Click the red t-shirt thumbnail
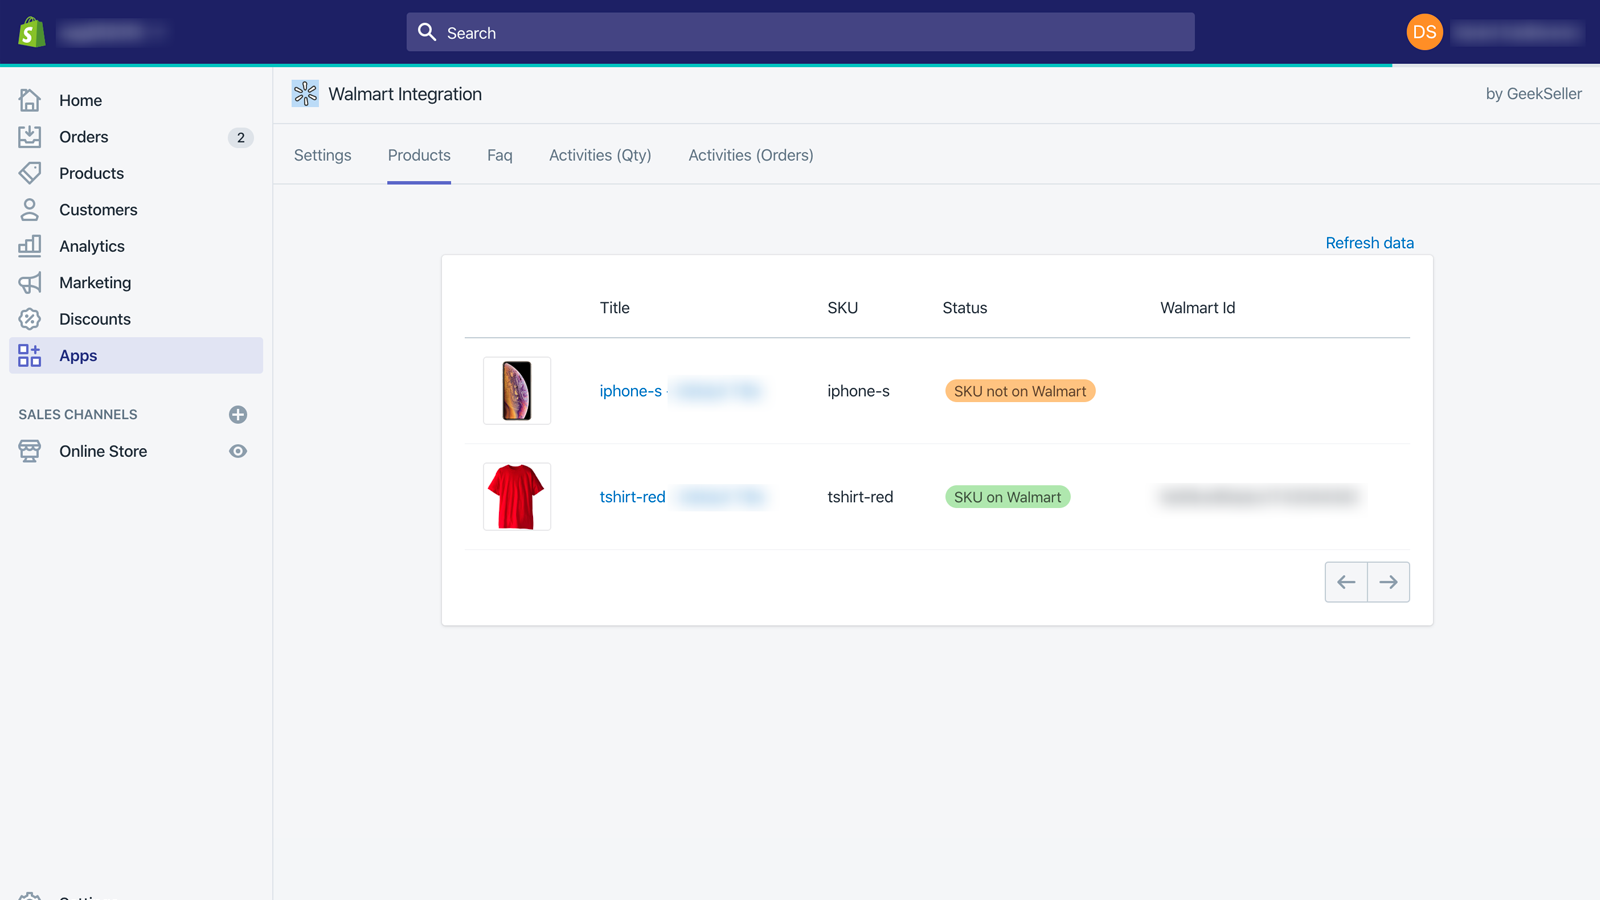 coord(517,497)
